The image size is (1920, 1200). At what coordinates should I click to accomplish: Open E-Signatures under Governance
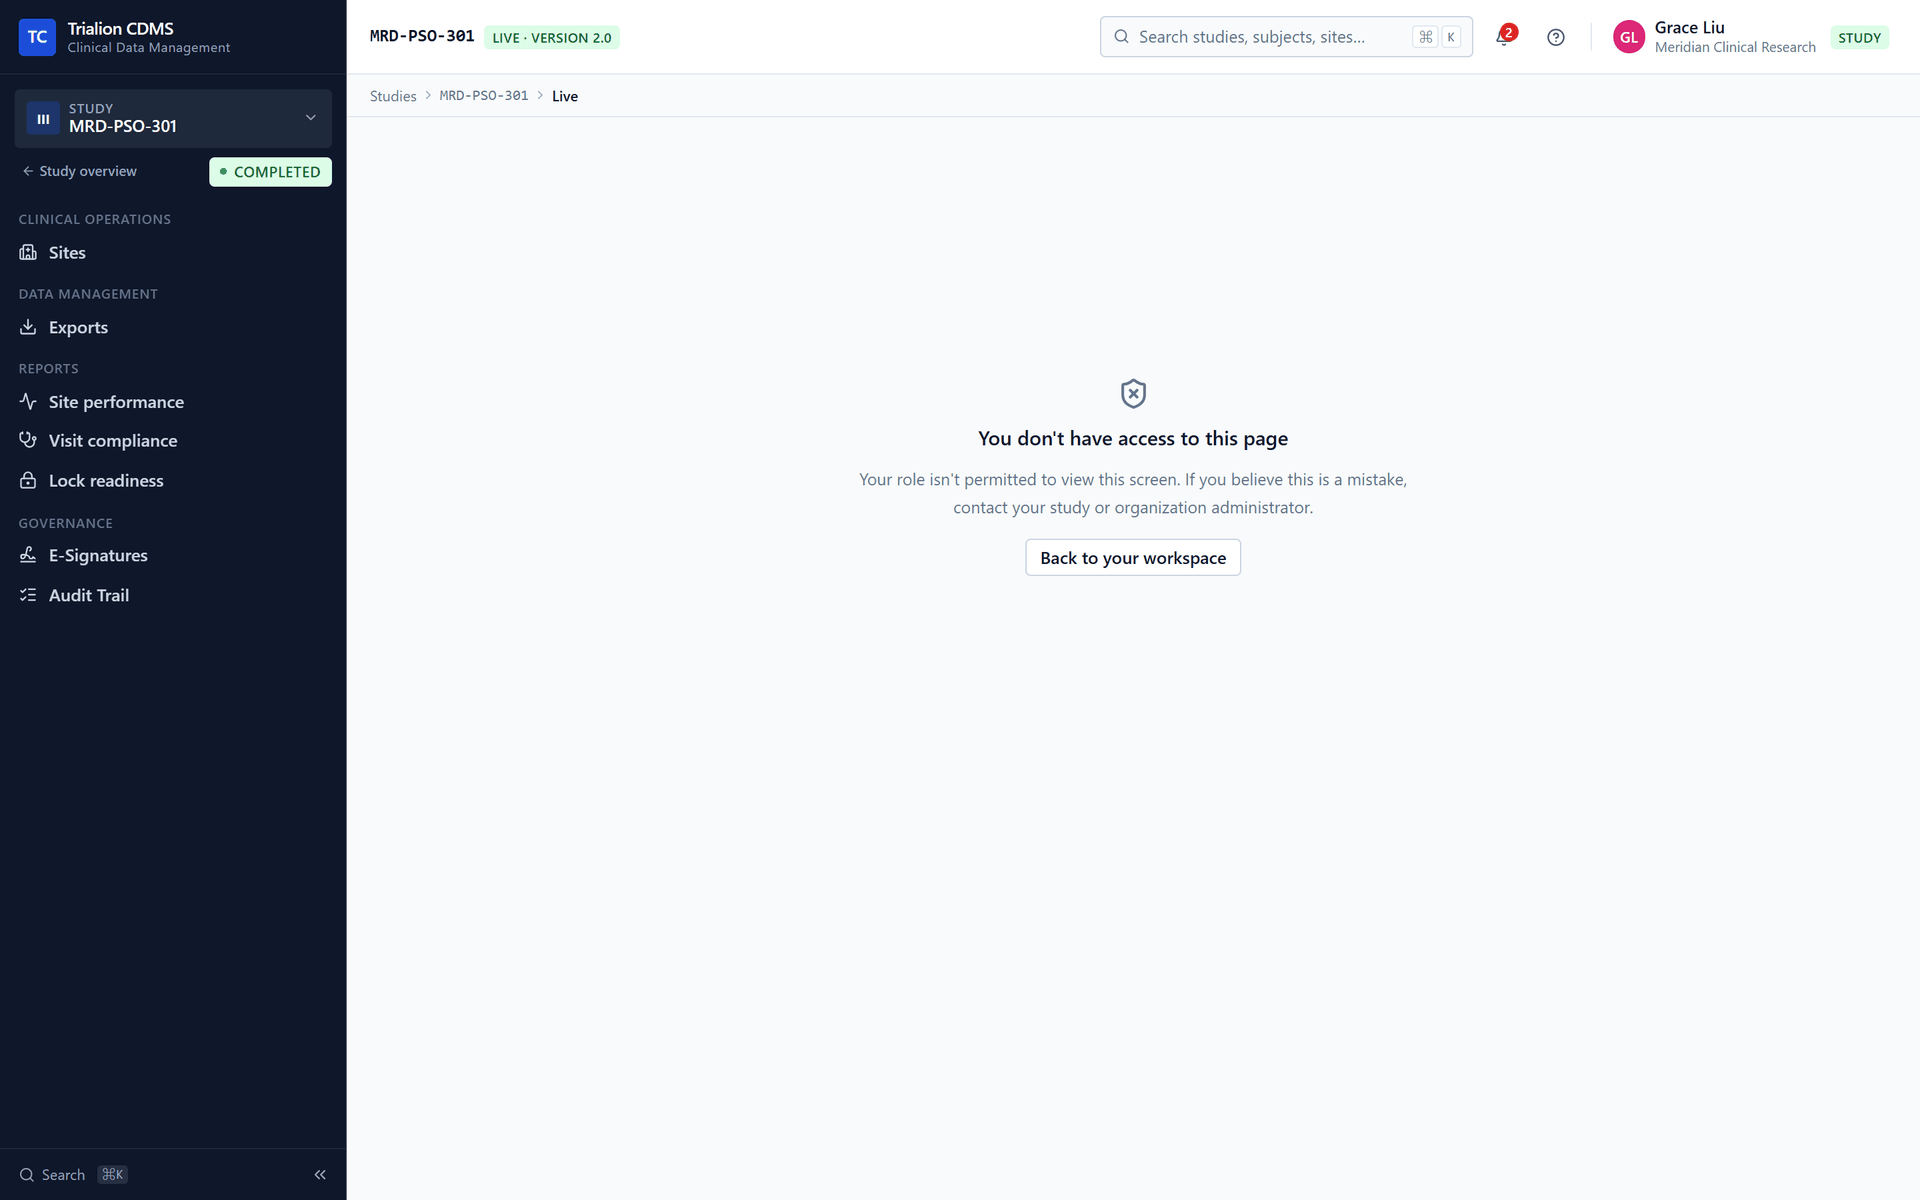click(173, 555)
